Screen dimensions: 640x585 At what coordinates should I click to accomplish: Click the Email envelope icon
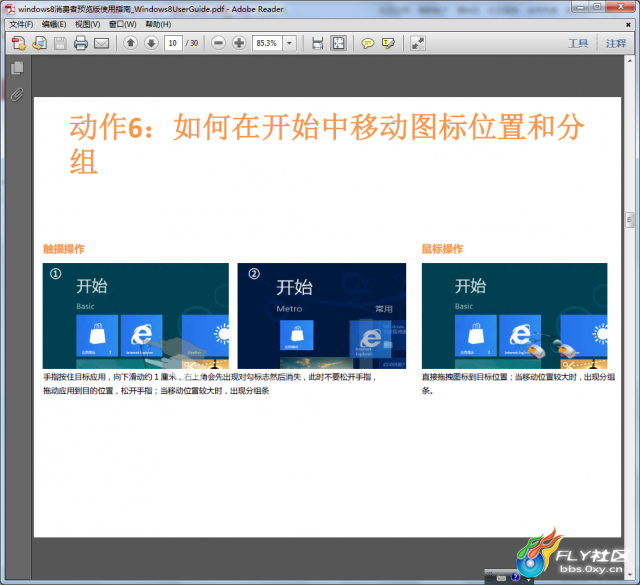tap(102, 43)
